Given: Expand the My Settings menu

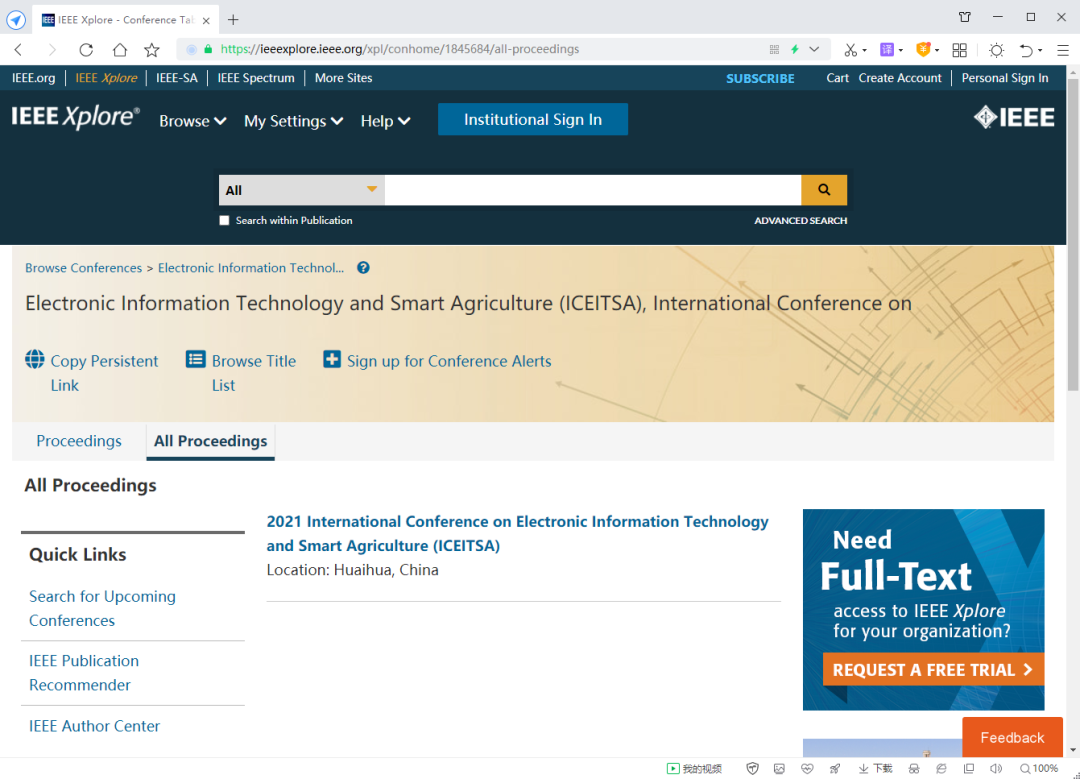Looking at the screenshot, I should 293,121.
